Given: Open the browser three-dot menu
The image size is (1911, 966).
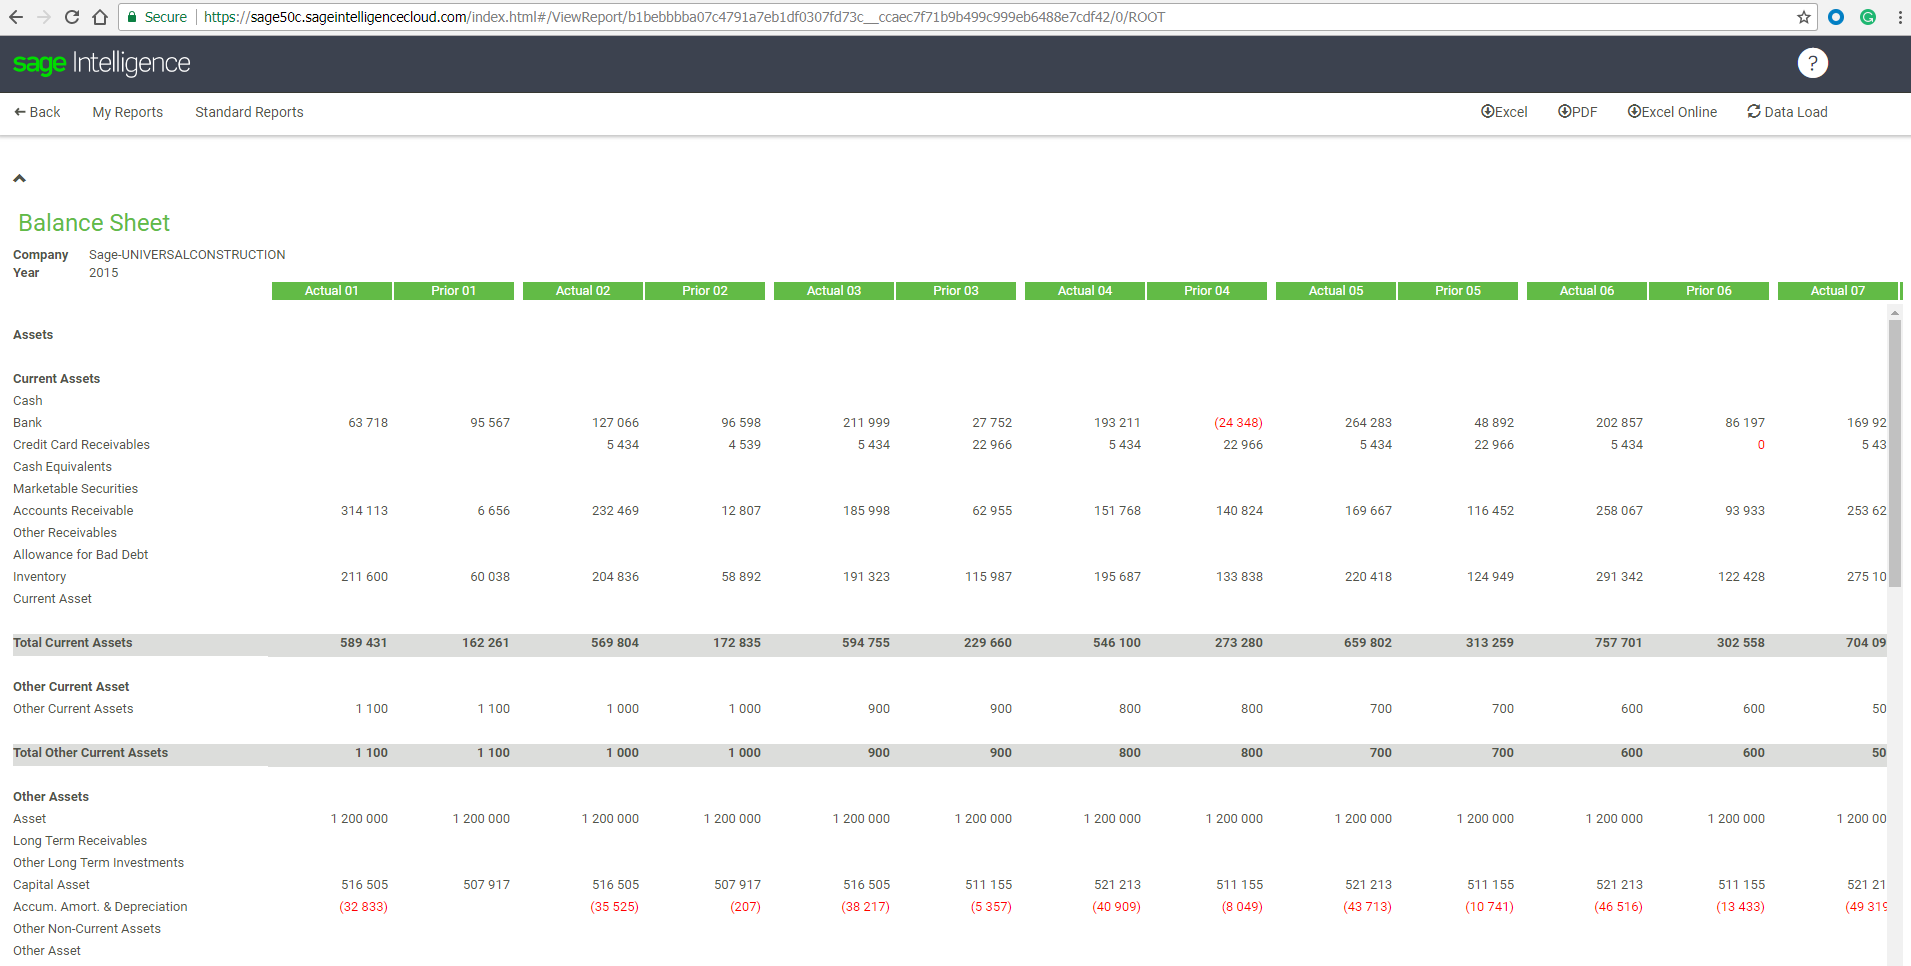Looking at the screenshot, I should (1899, 17).
